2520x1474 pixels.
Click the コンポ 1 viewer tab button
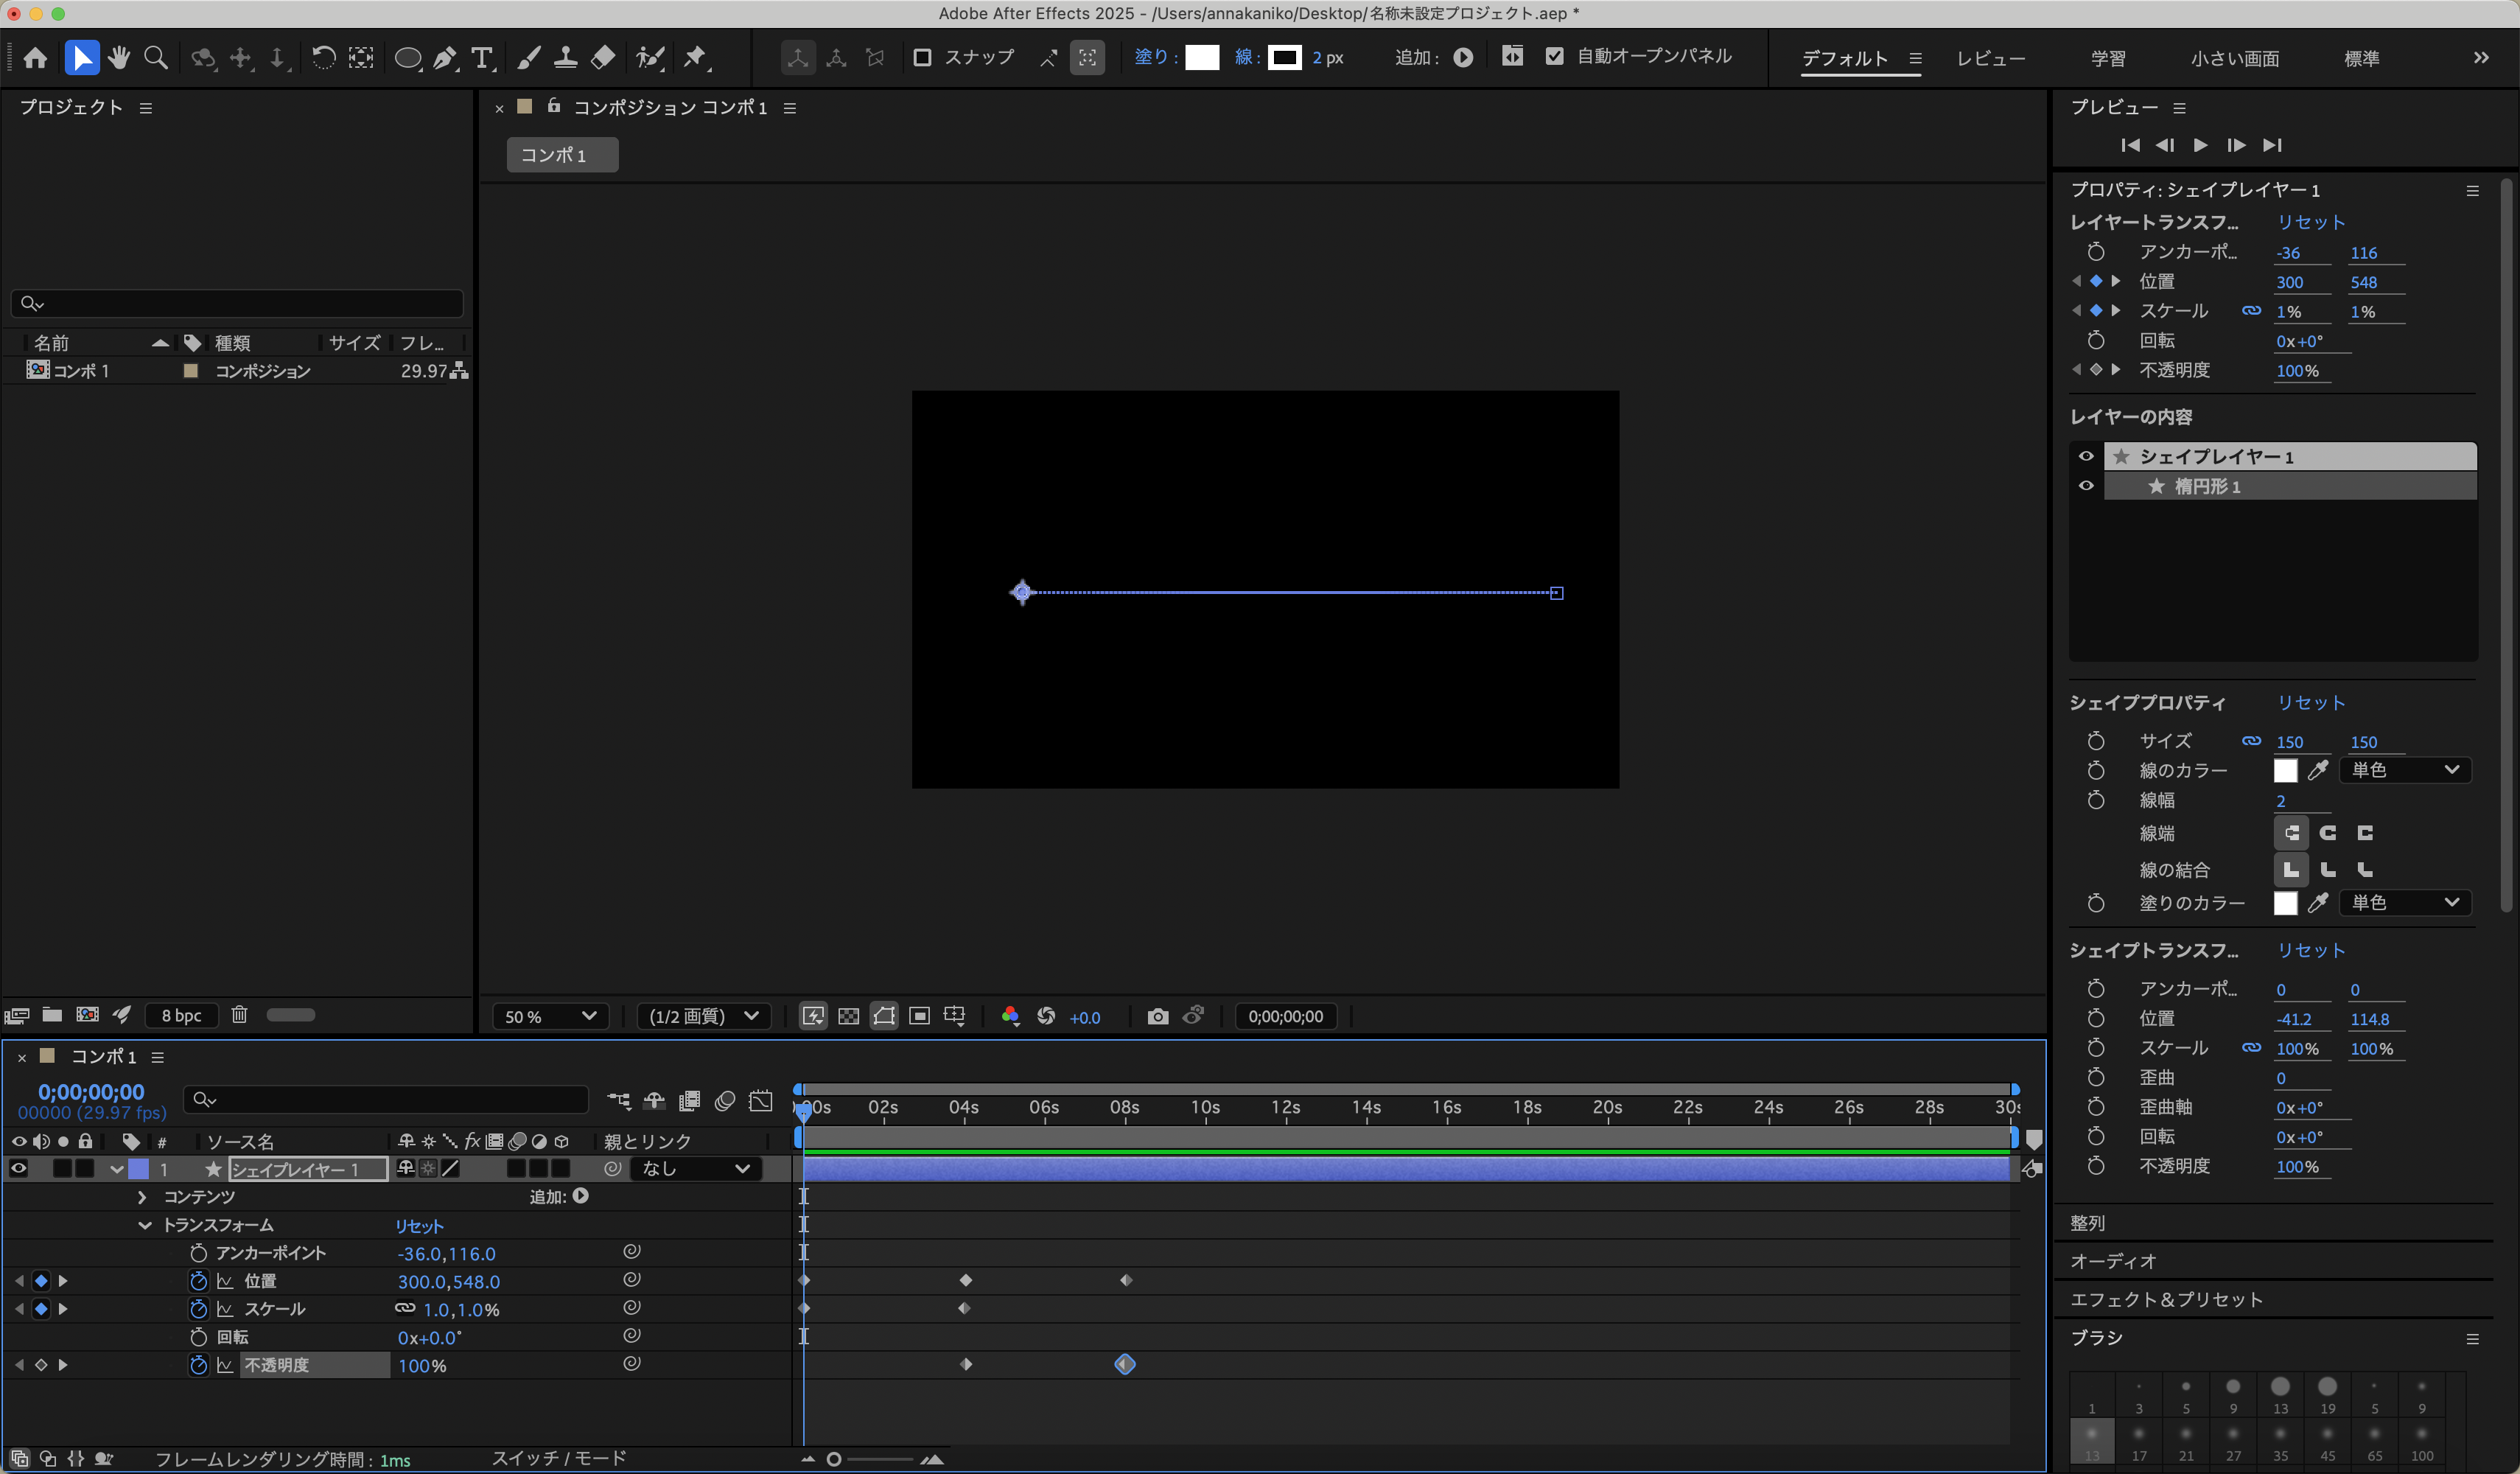[562, 155]
